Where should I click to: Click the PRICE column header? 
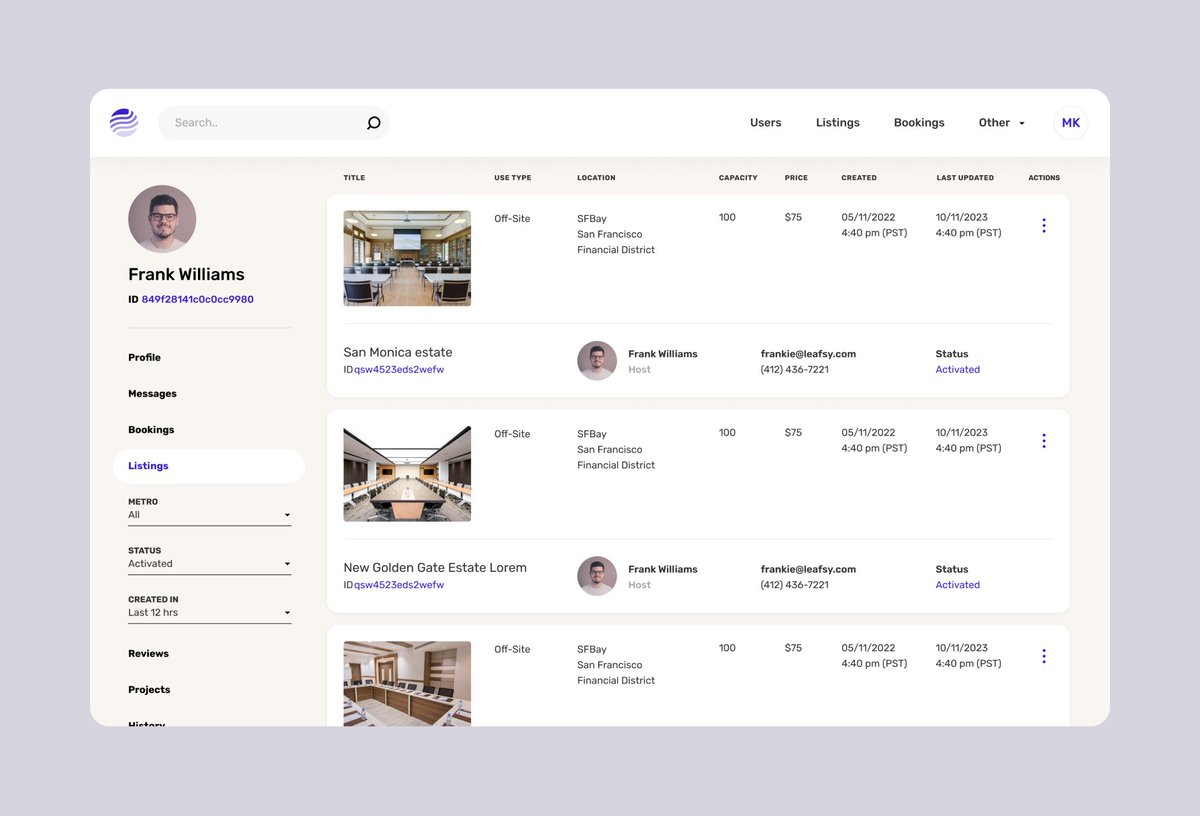796,178
